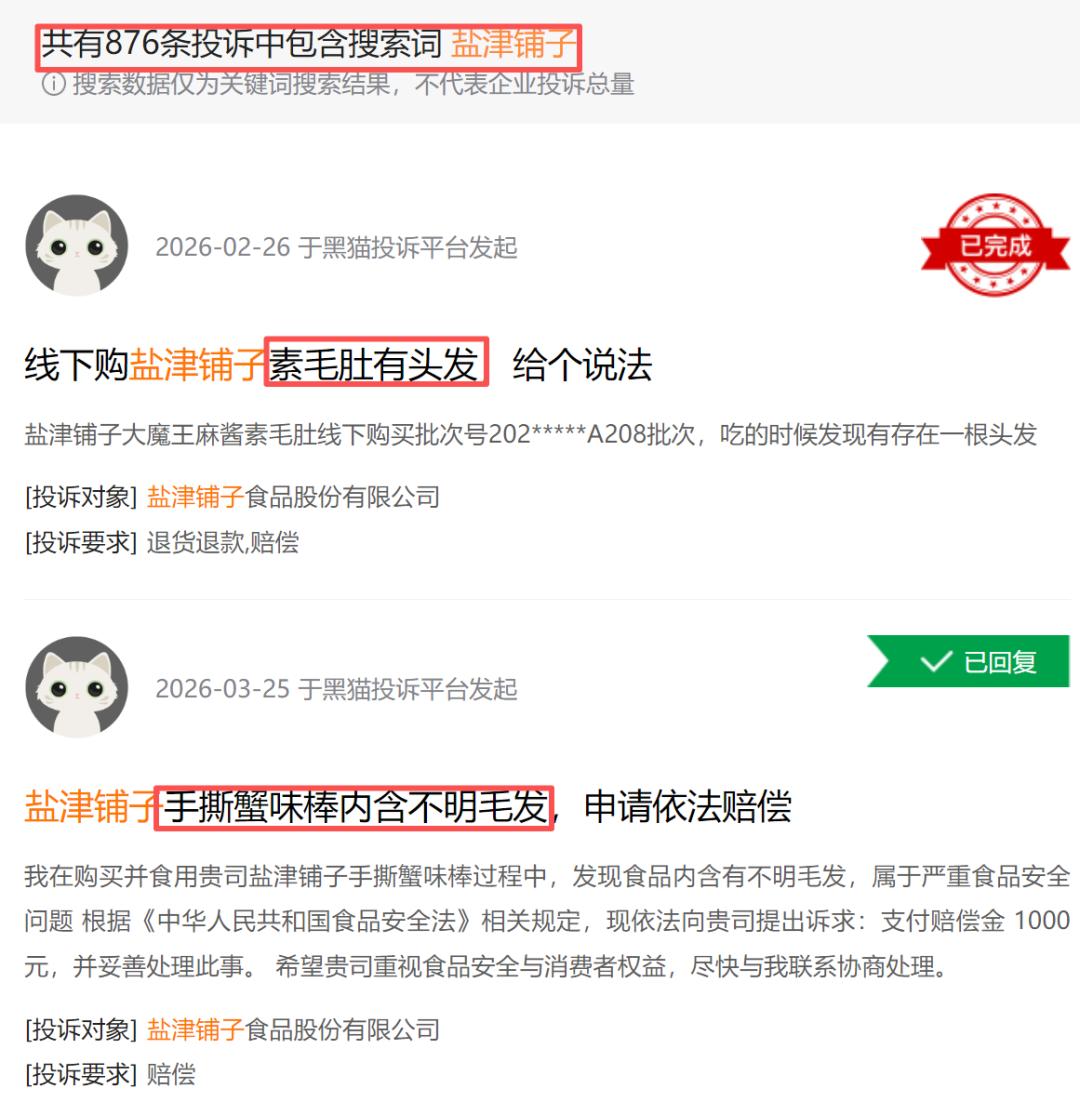Click the red 已完成 stamp badge
This screenshot has height=1102, width=1080.
(x=995, y=245)
